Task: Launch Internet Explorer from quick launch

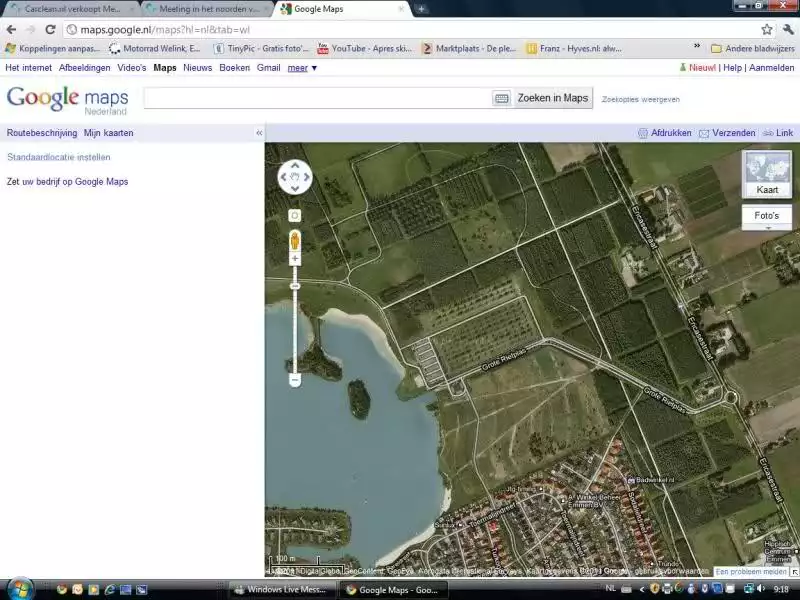Action: 109,589
